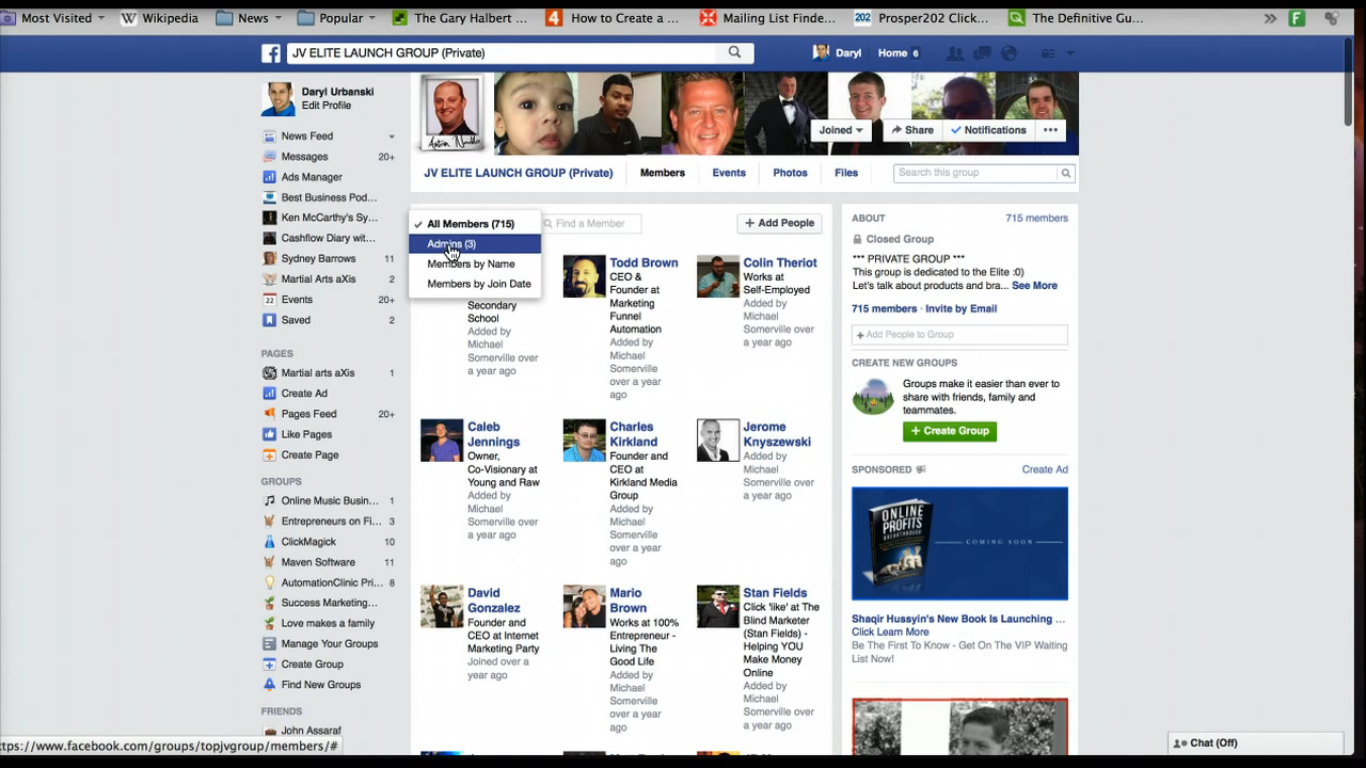
Task: Open Daryl profile in blue bar
Action: point(837,53)
